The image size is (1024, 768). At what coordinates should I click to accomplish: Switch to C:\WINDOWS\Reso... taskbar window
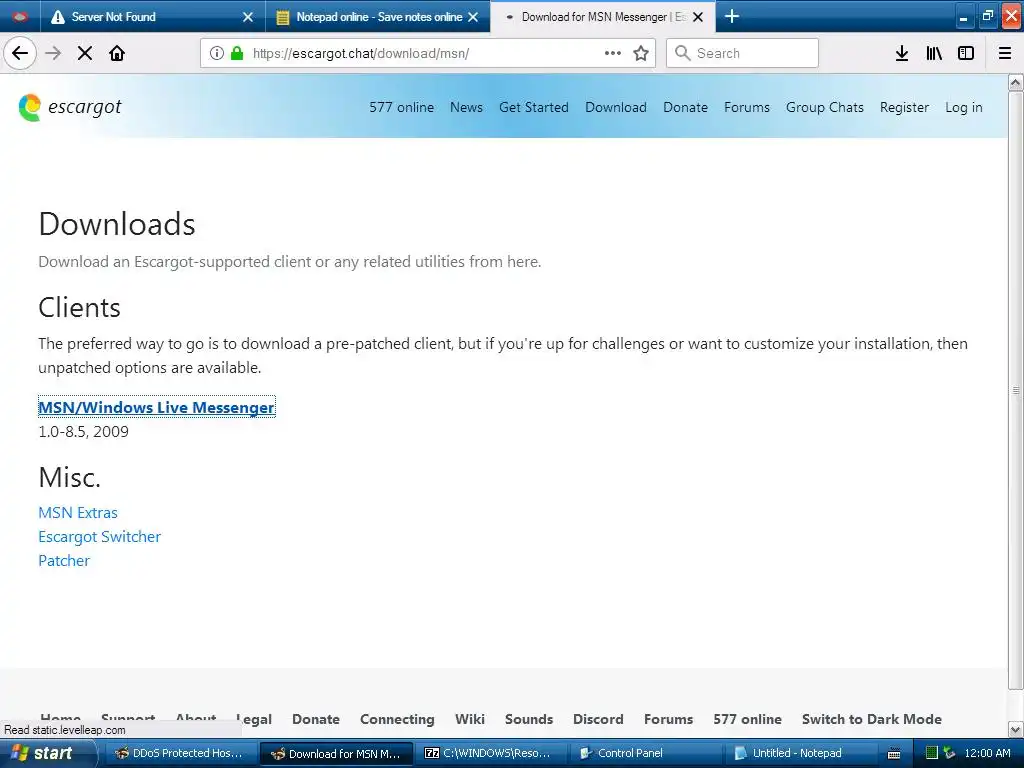click(x=491, y=753)
